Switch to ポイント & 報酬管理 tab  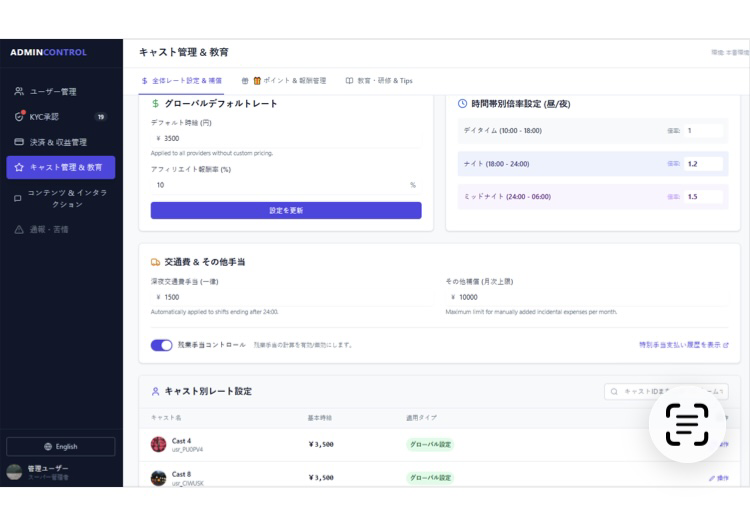click(x=285, y=81)
